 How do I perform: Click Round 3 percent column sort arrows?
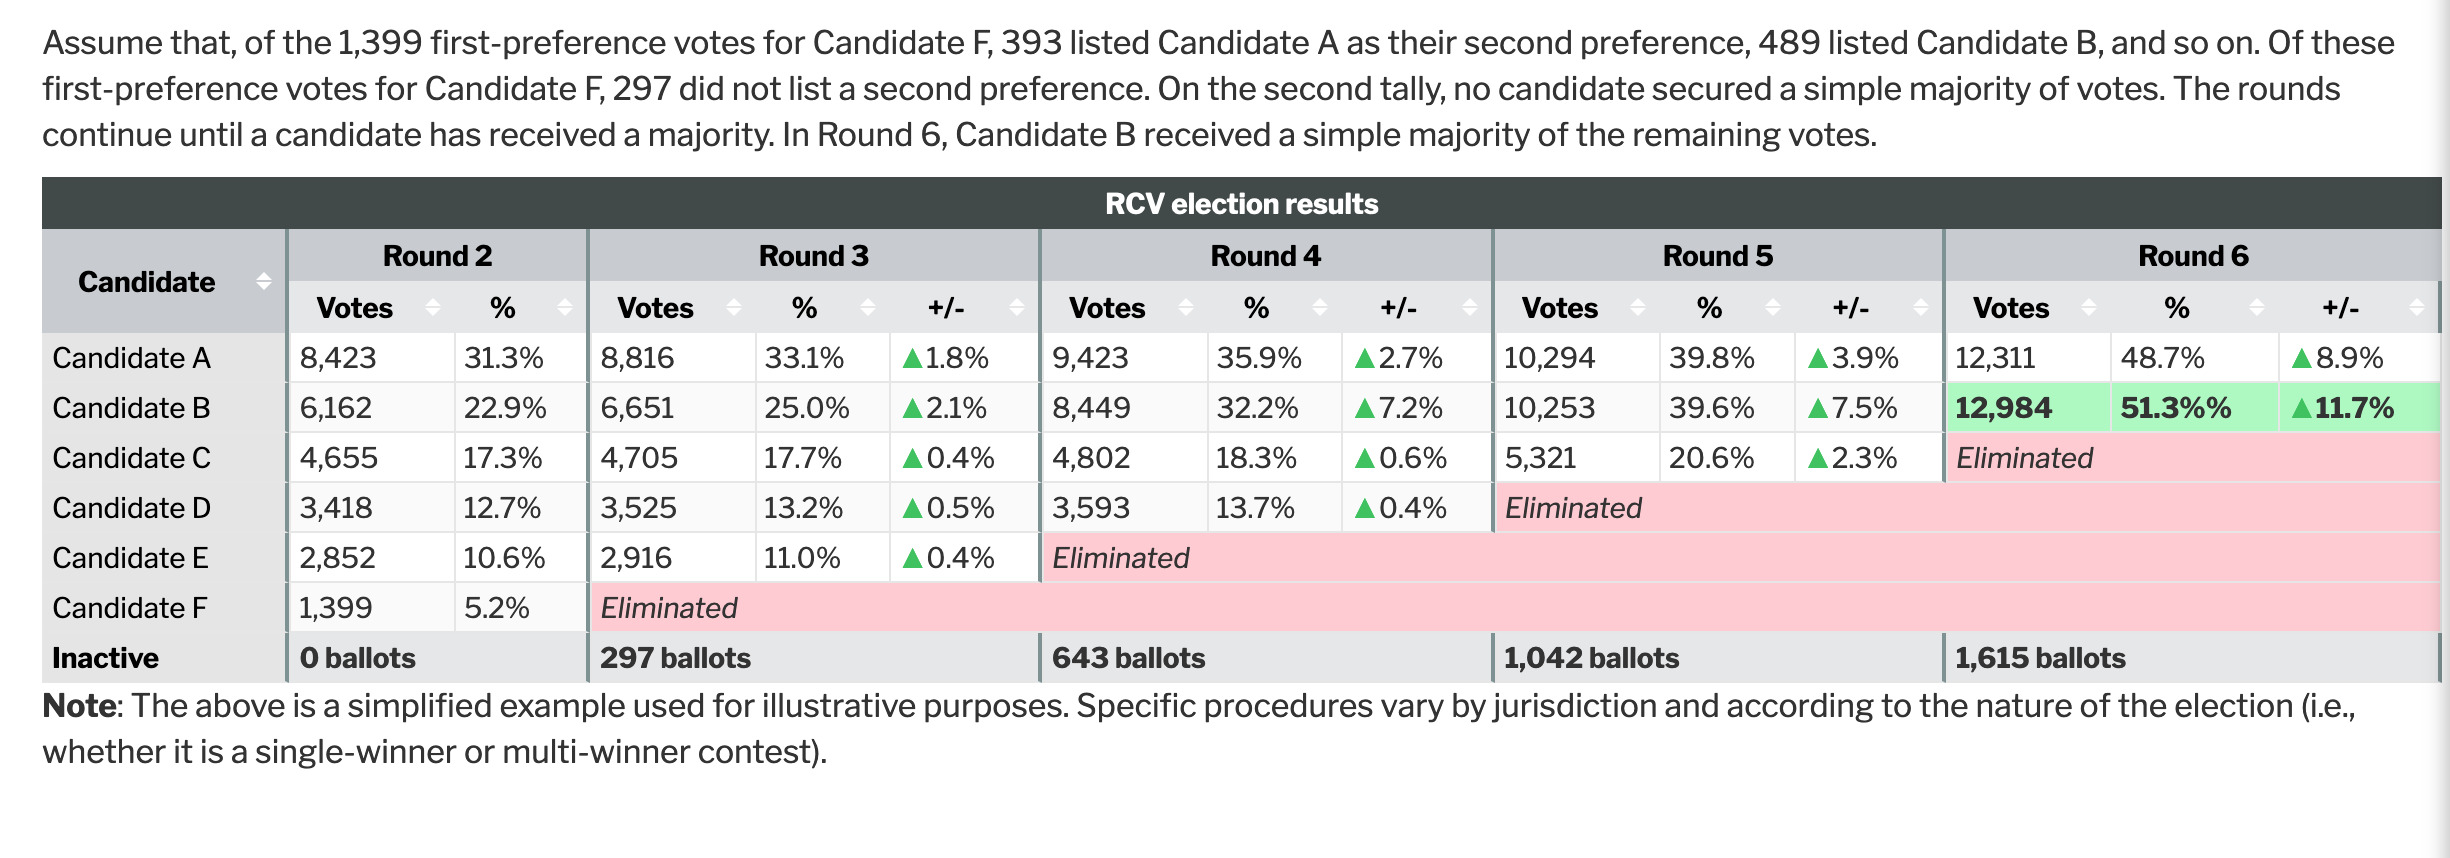click(868, 307)
